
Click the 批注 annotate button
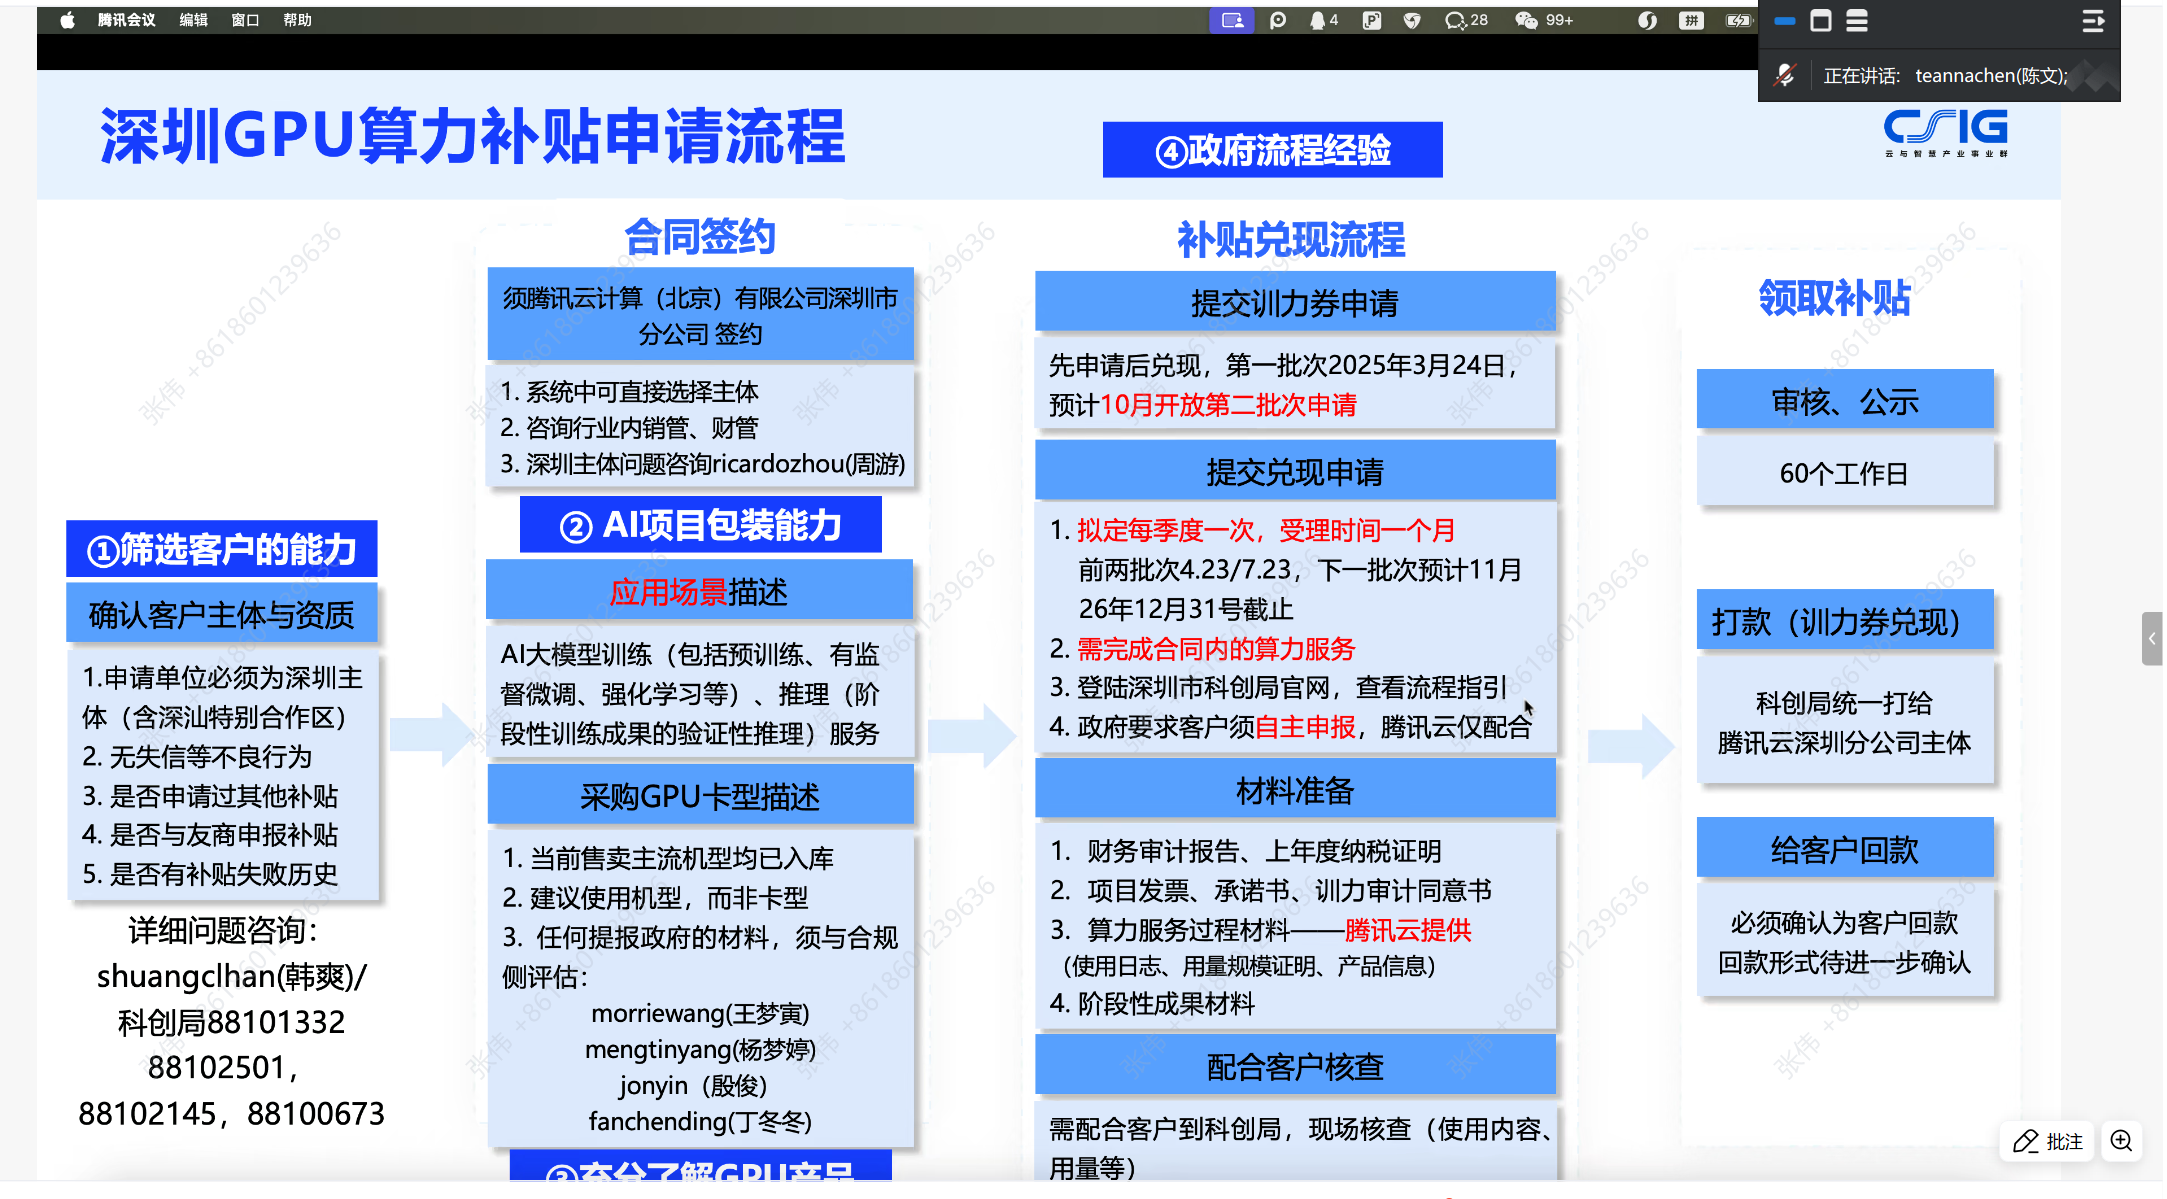click(2047, 1141)
